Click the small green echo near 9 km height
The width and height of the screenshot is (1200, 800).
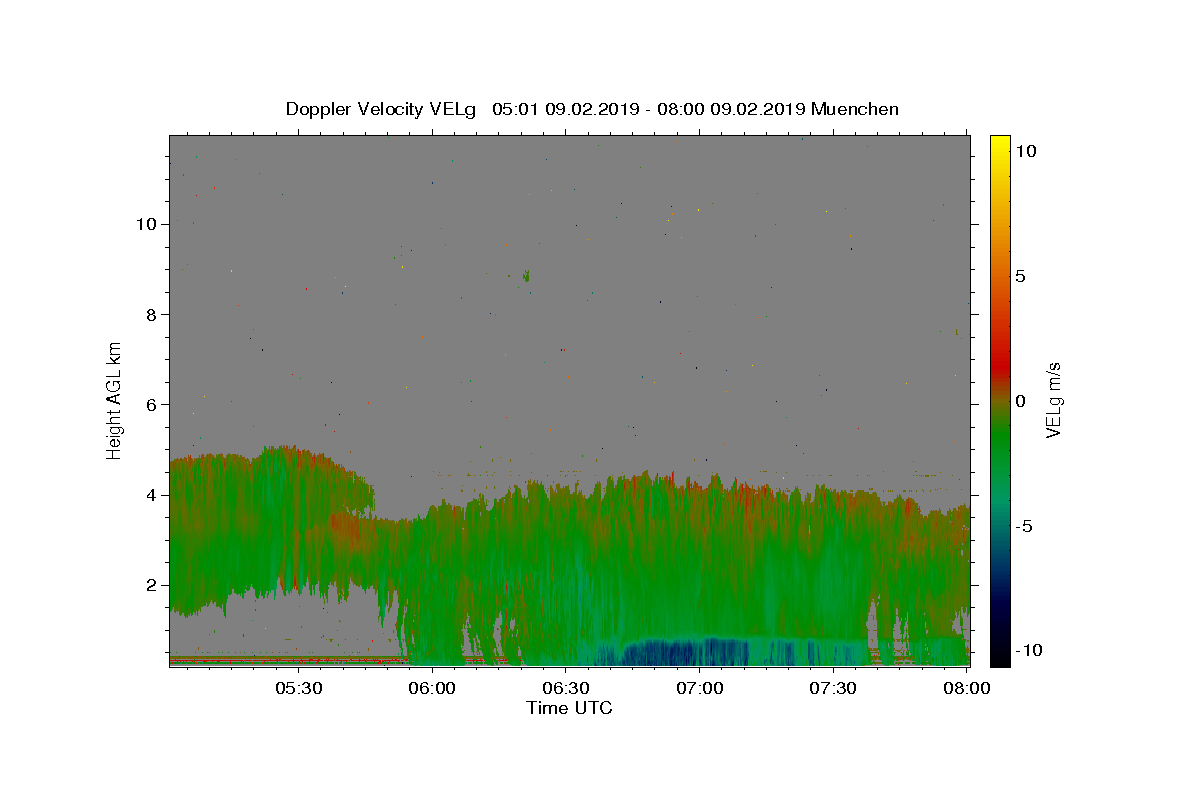[x=526, y=275]
